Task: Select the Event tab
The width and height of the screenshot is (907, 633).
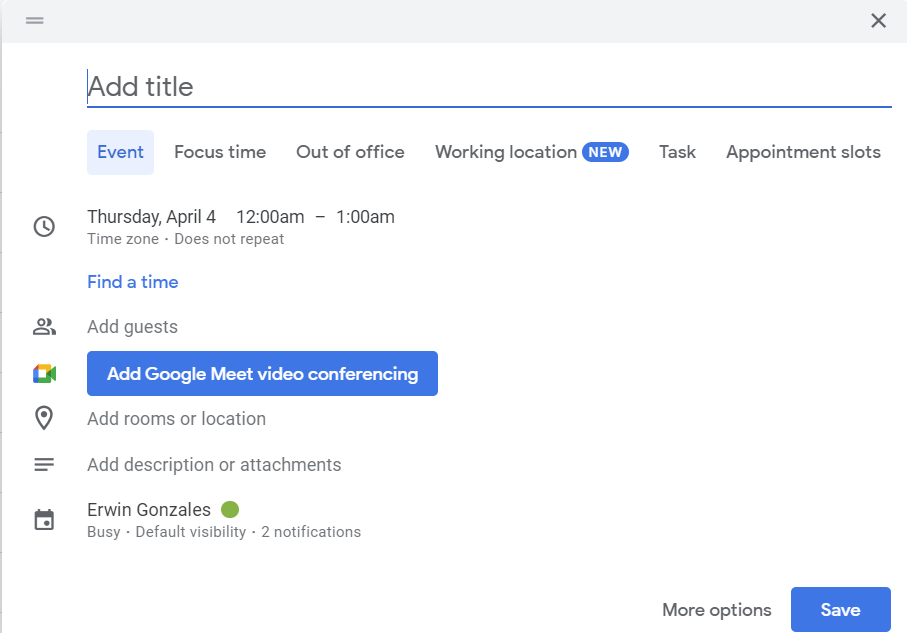Action: coord(120,152)
